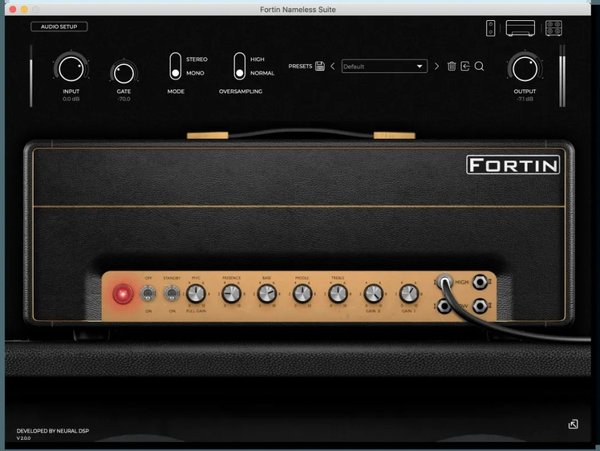Open Audio Setup
Viewport: 600px width, 451px height.
59,26
